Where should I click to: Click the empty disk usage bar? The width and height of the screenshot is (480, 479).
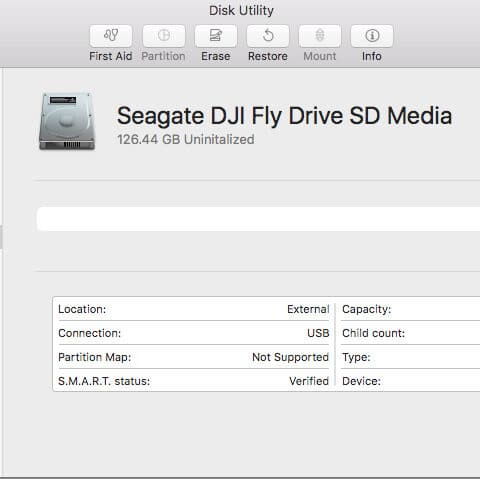(258, 219)
